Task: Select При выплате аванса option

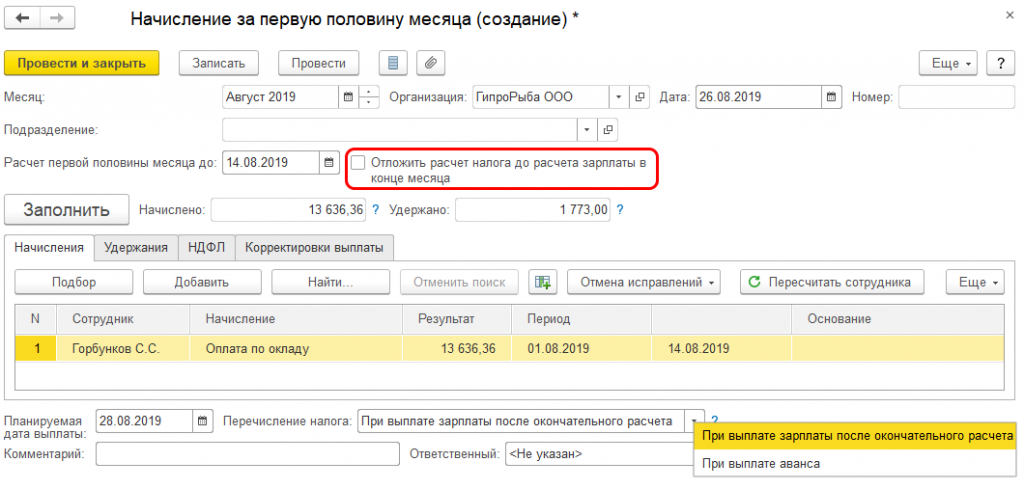Action: point(761,463)
